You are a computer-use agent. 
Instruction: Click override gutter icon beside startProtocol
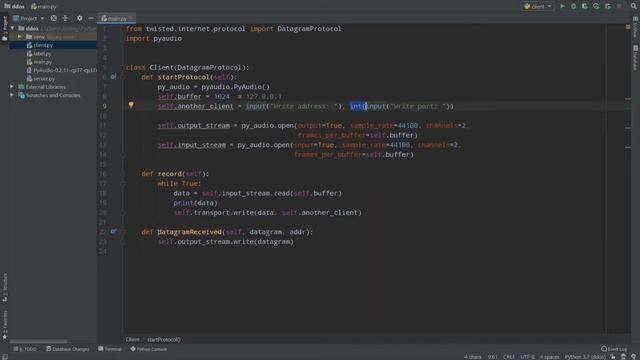(x=113, y=77)
